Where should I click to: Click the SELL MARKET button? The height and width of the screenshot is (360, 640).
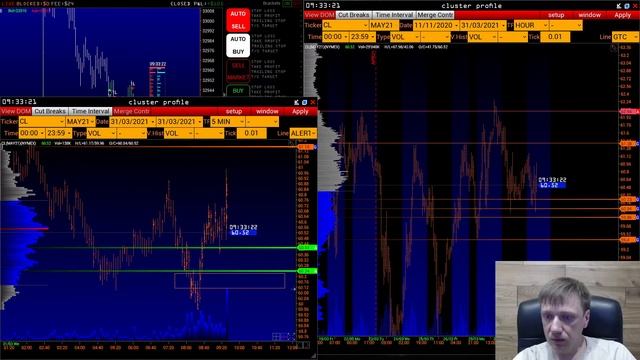point(238,71)
